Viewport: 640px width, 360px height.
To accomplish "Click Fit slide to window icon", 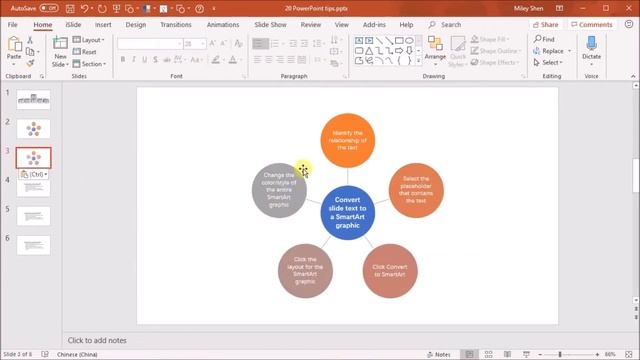I will 629,355.
